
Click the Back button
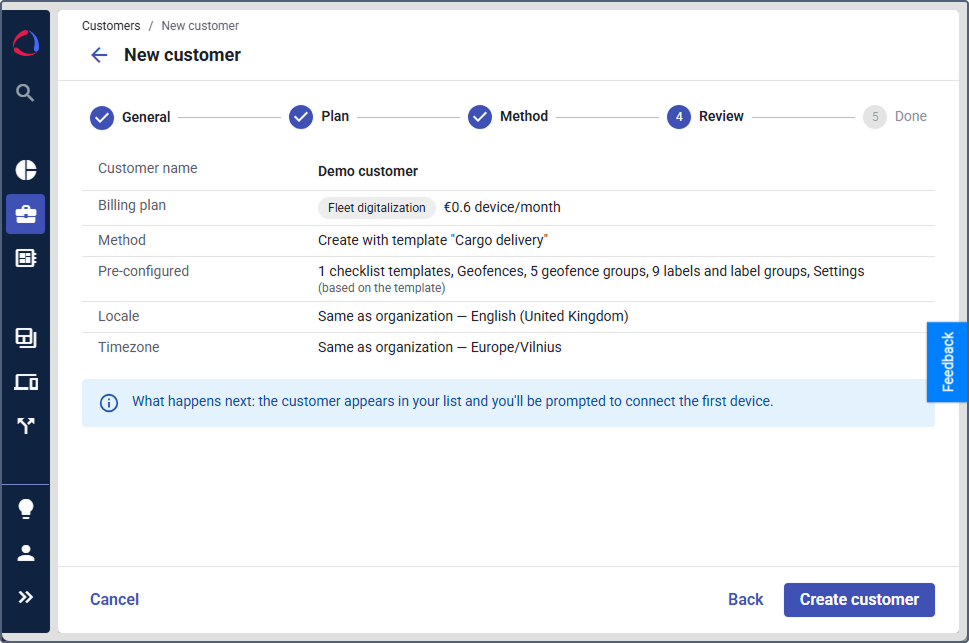(x=745, y=599)
